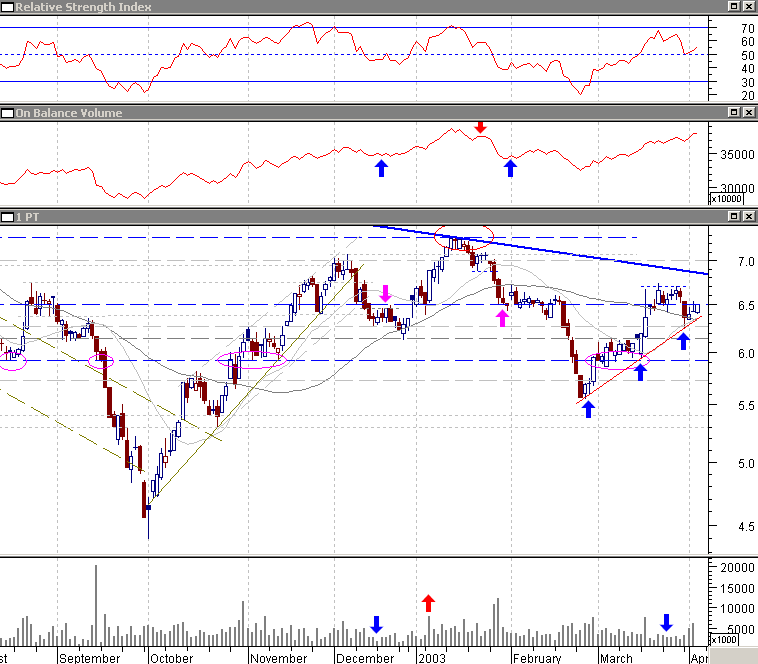Screen dimensions: 758x664
Task: Select the magenta down arrow in December price area
Action: pyautogui.click(x=385, y=293)
